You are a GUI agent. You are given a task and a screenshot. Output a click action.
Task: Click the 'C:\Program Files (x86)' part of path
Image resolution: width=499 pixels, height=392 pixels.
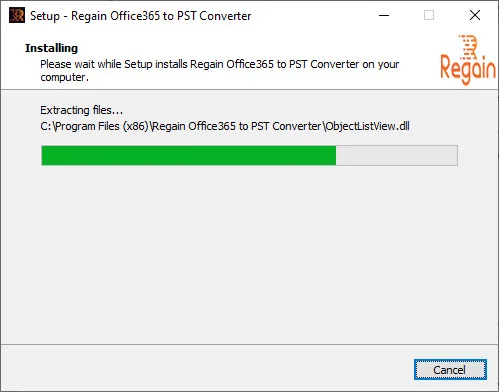(94, 126)
